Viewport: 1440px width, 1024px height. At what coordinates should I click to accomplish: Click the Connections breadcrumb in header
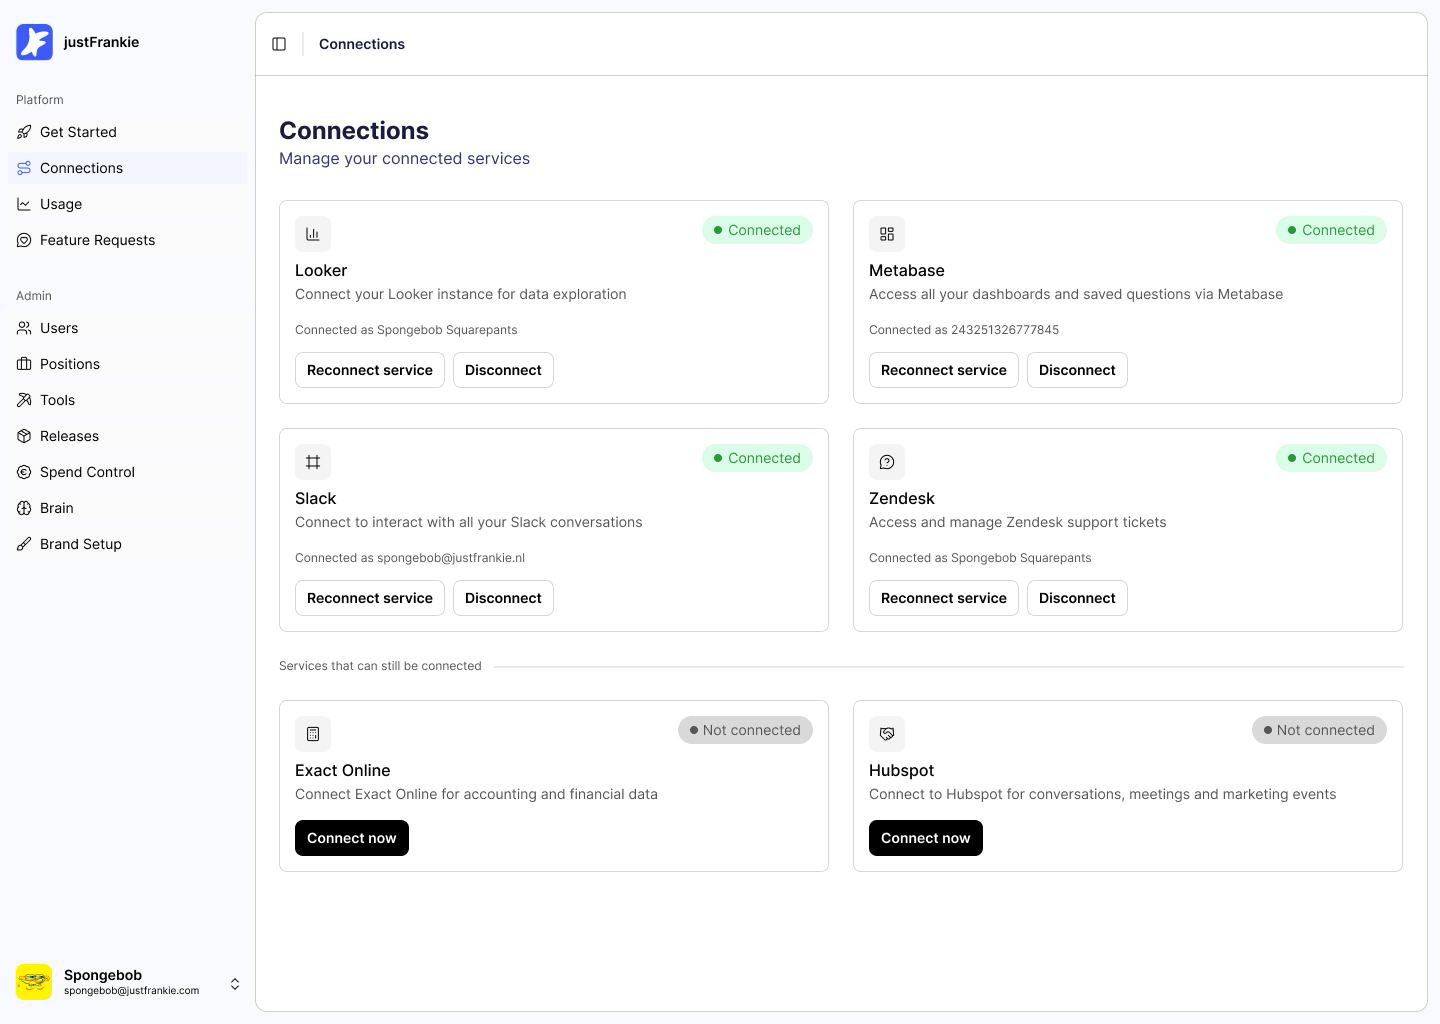(x=362, y=44)
